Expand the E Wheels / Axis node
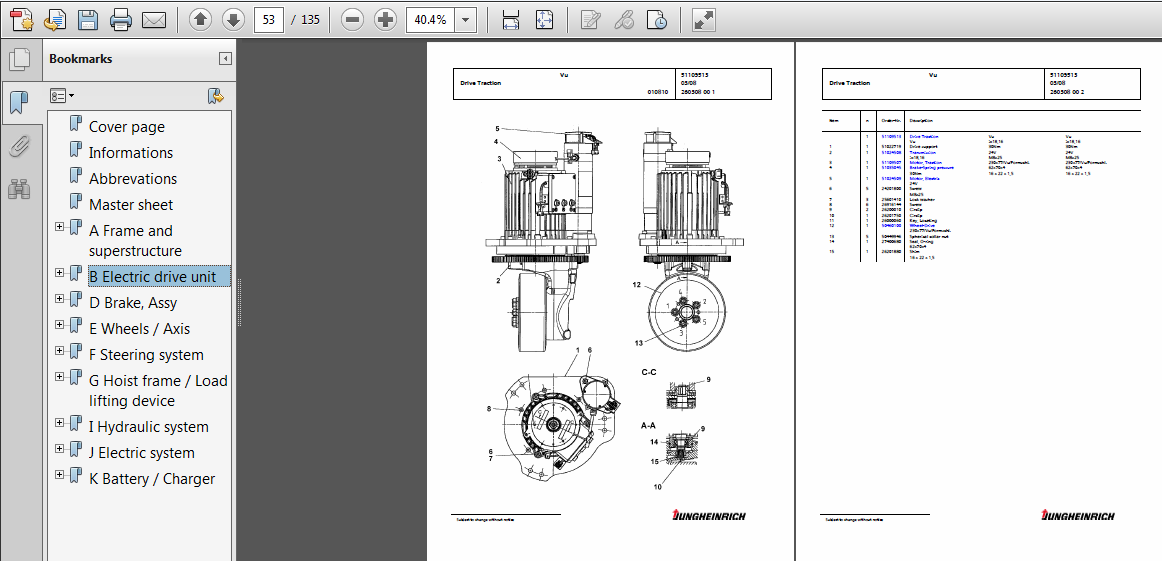 [59, 324]
